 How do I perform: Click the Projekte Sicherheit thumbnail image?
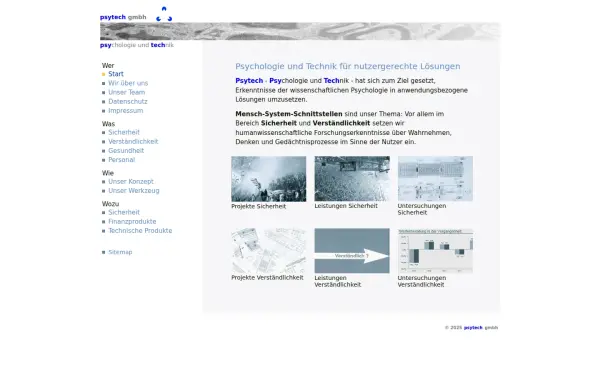click(x=269, y=179)
